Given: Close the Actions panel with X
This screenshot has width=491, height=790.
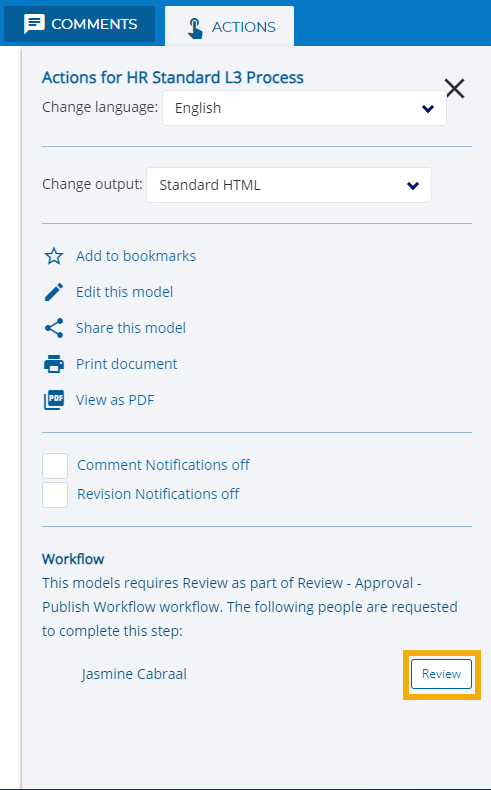Looking at the screenshot, I should 455,89.
